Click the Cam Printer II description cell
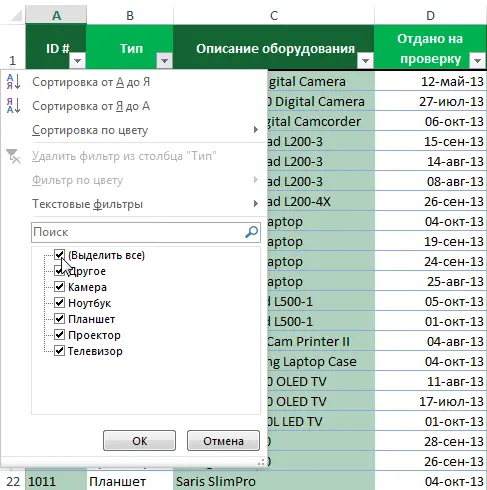Viewport: 487px width, 490px height. pyautogui.click(x=321, y=341)
